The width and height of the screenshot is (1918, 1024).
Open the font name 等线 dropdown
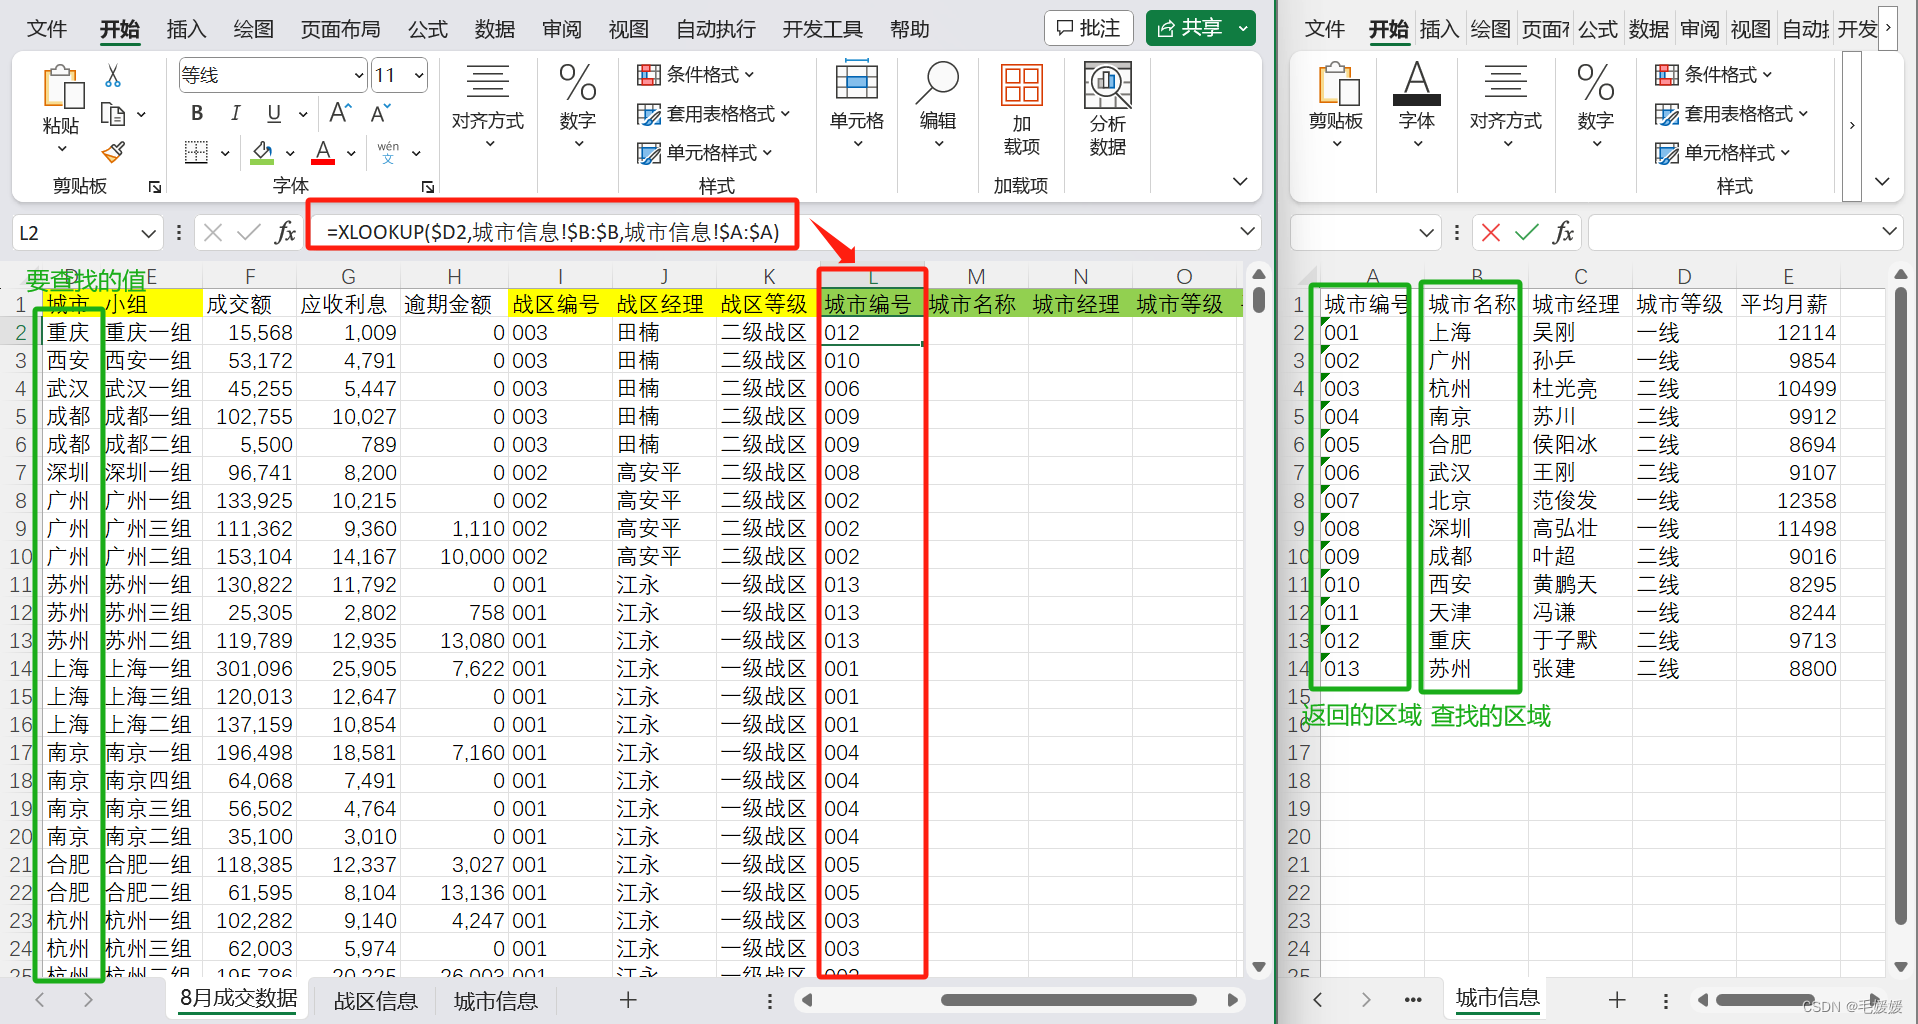coord(359,75)
